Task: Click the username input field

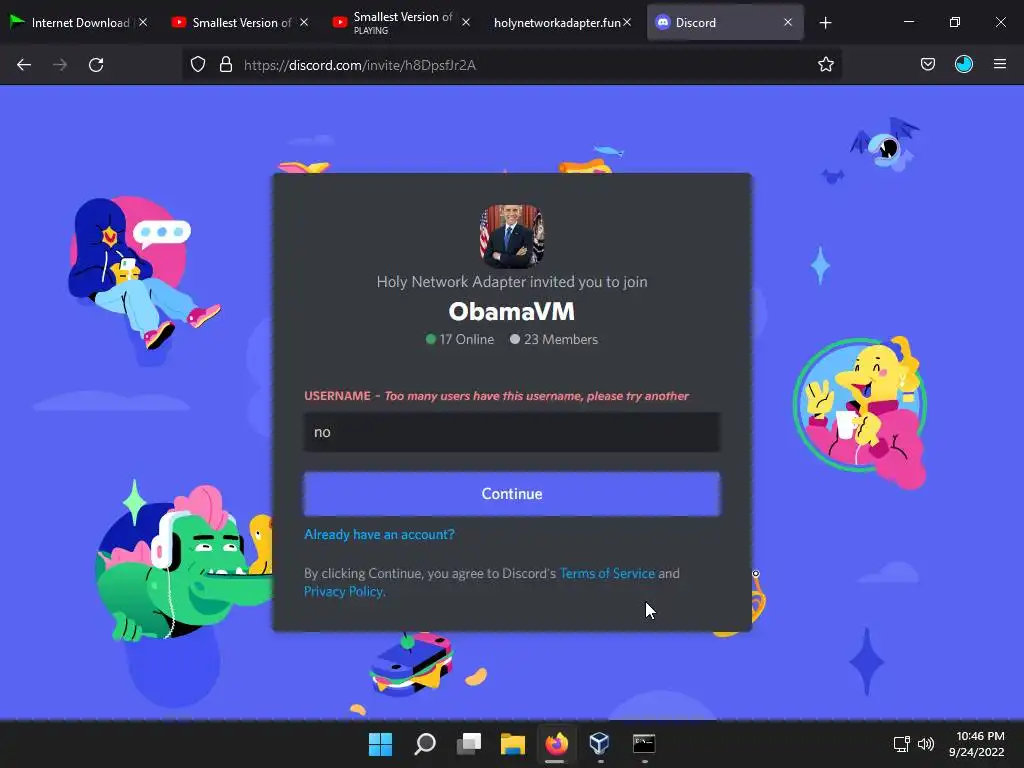Action: pos(512,432)
